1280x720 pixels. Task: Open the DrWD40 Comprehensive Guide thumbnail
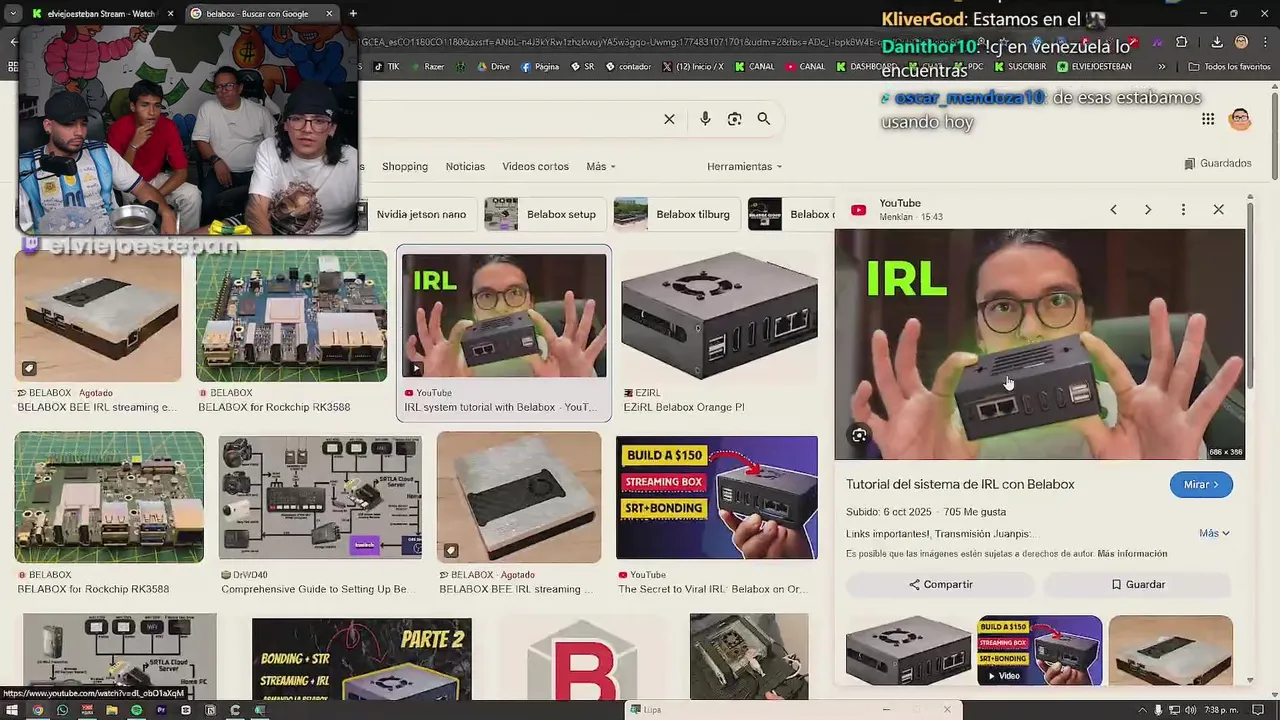click(320, 497)
